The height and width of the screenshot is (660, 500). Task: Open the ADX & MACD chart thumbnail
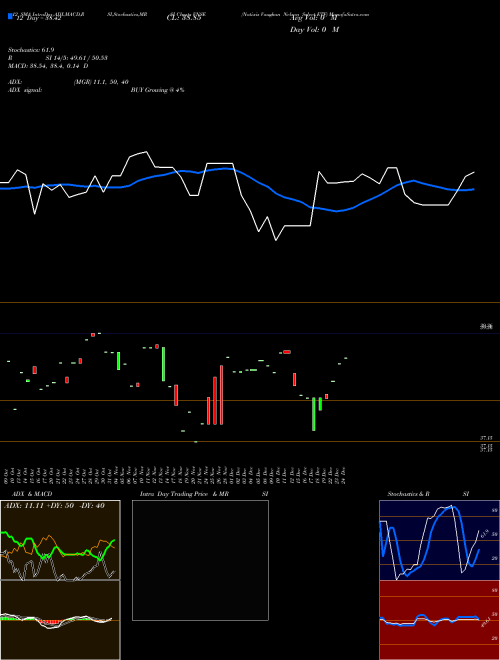pyautogui.click(x=60, y=540)
